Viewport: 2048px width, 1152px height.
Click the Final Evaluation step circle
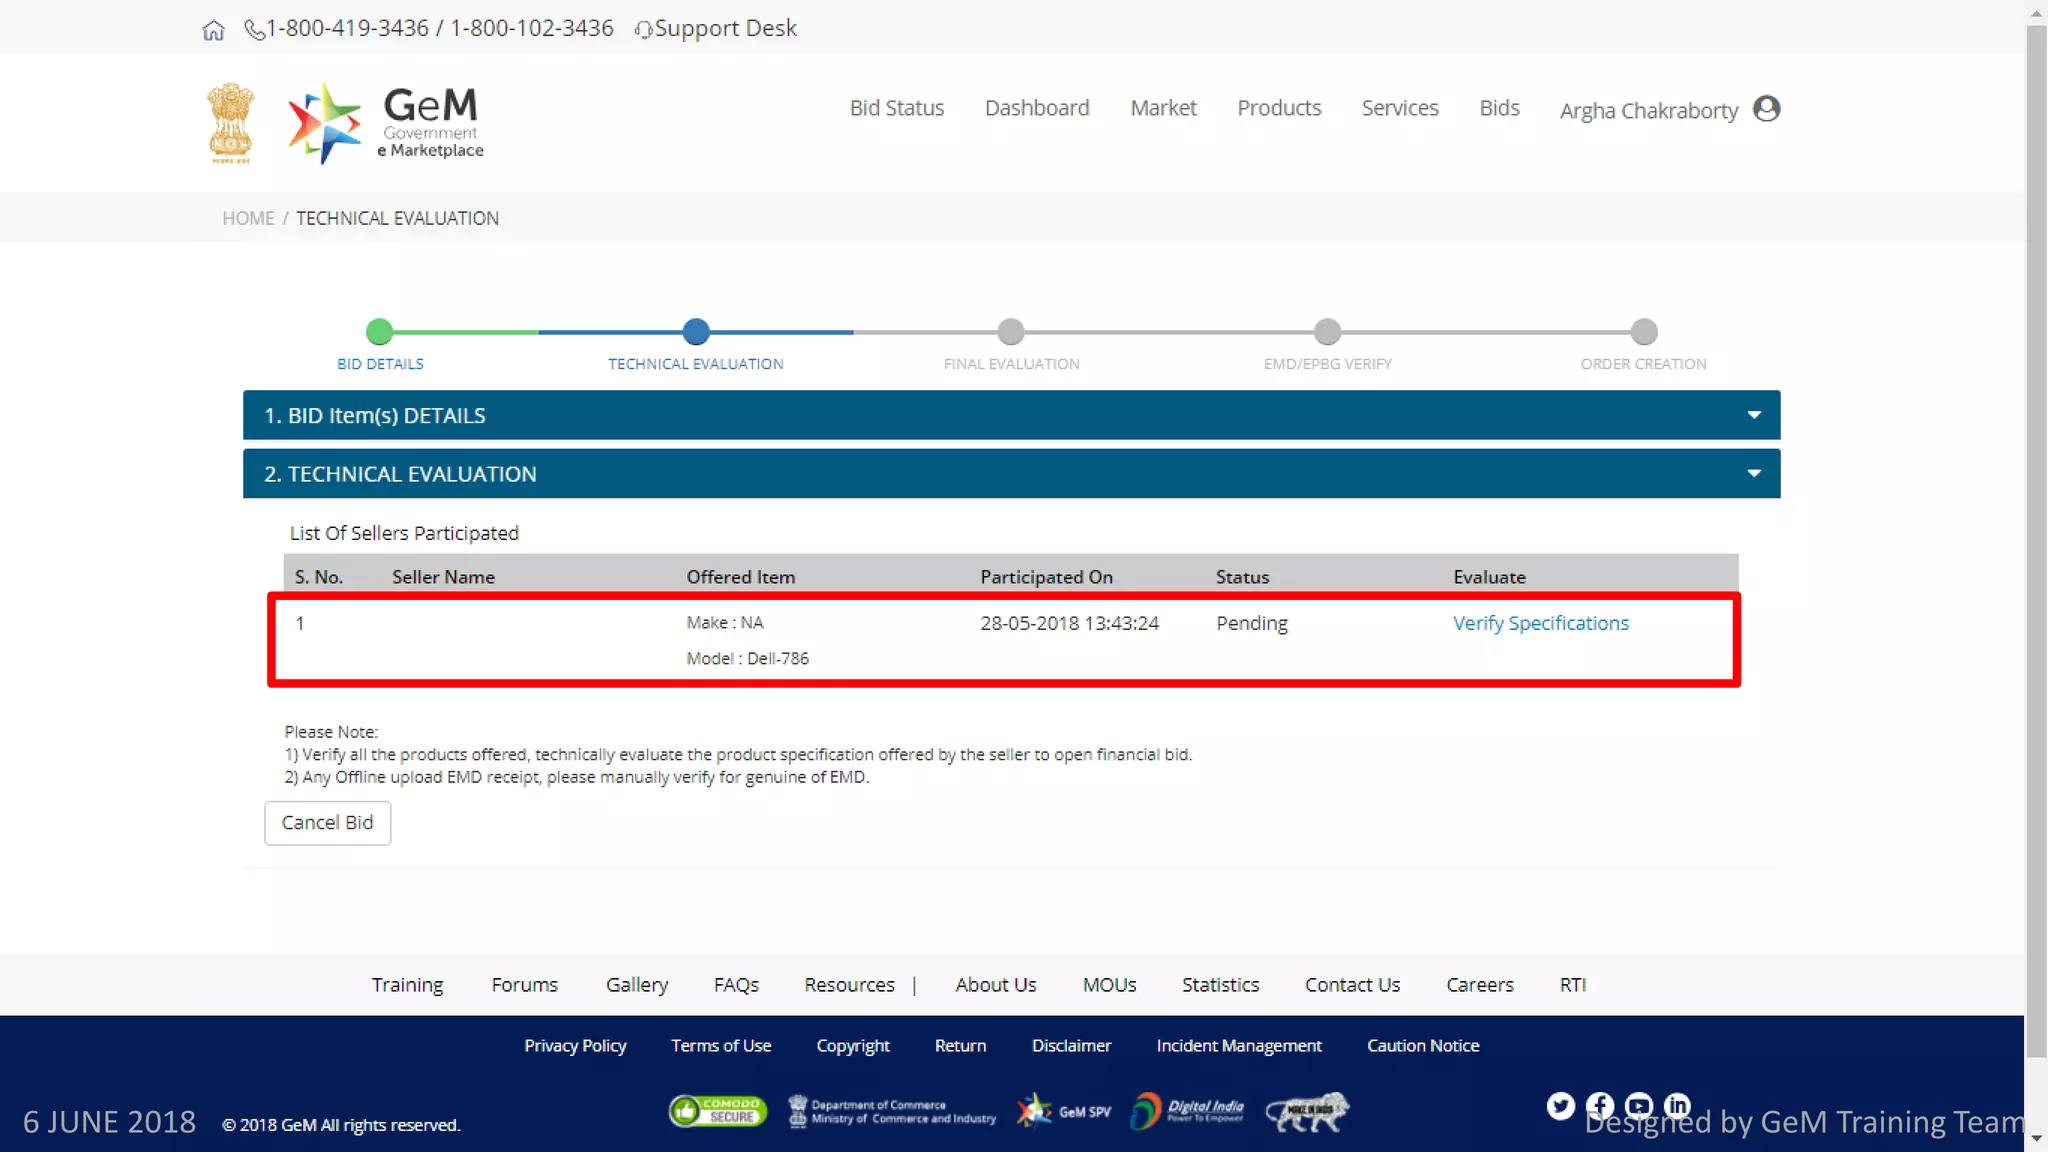(1011, 331)
